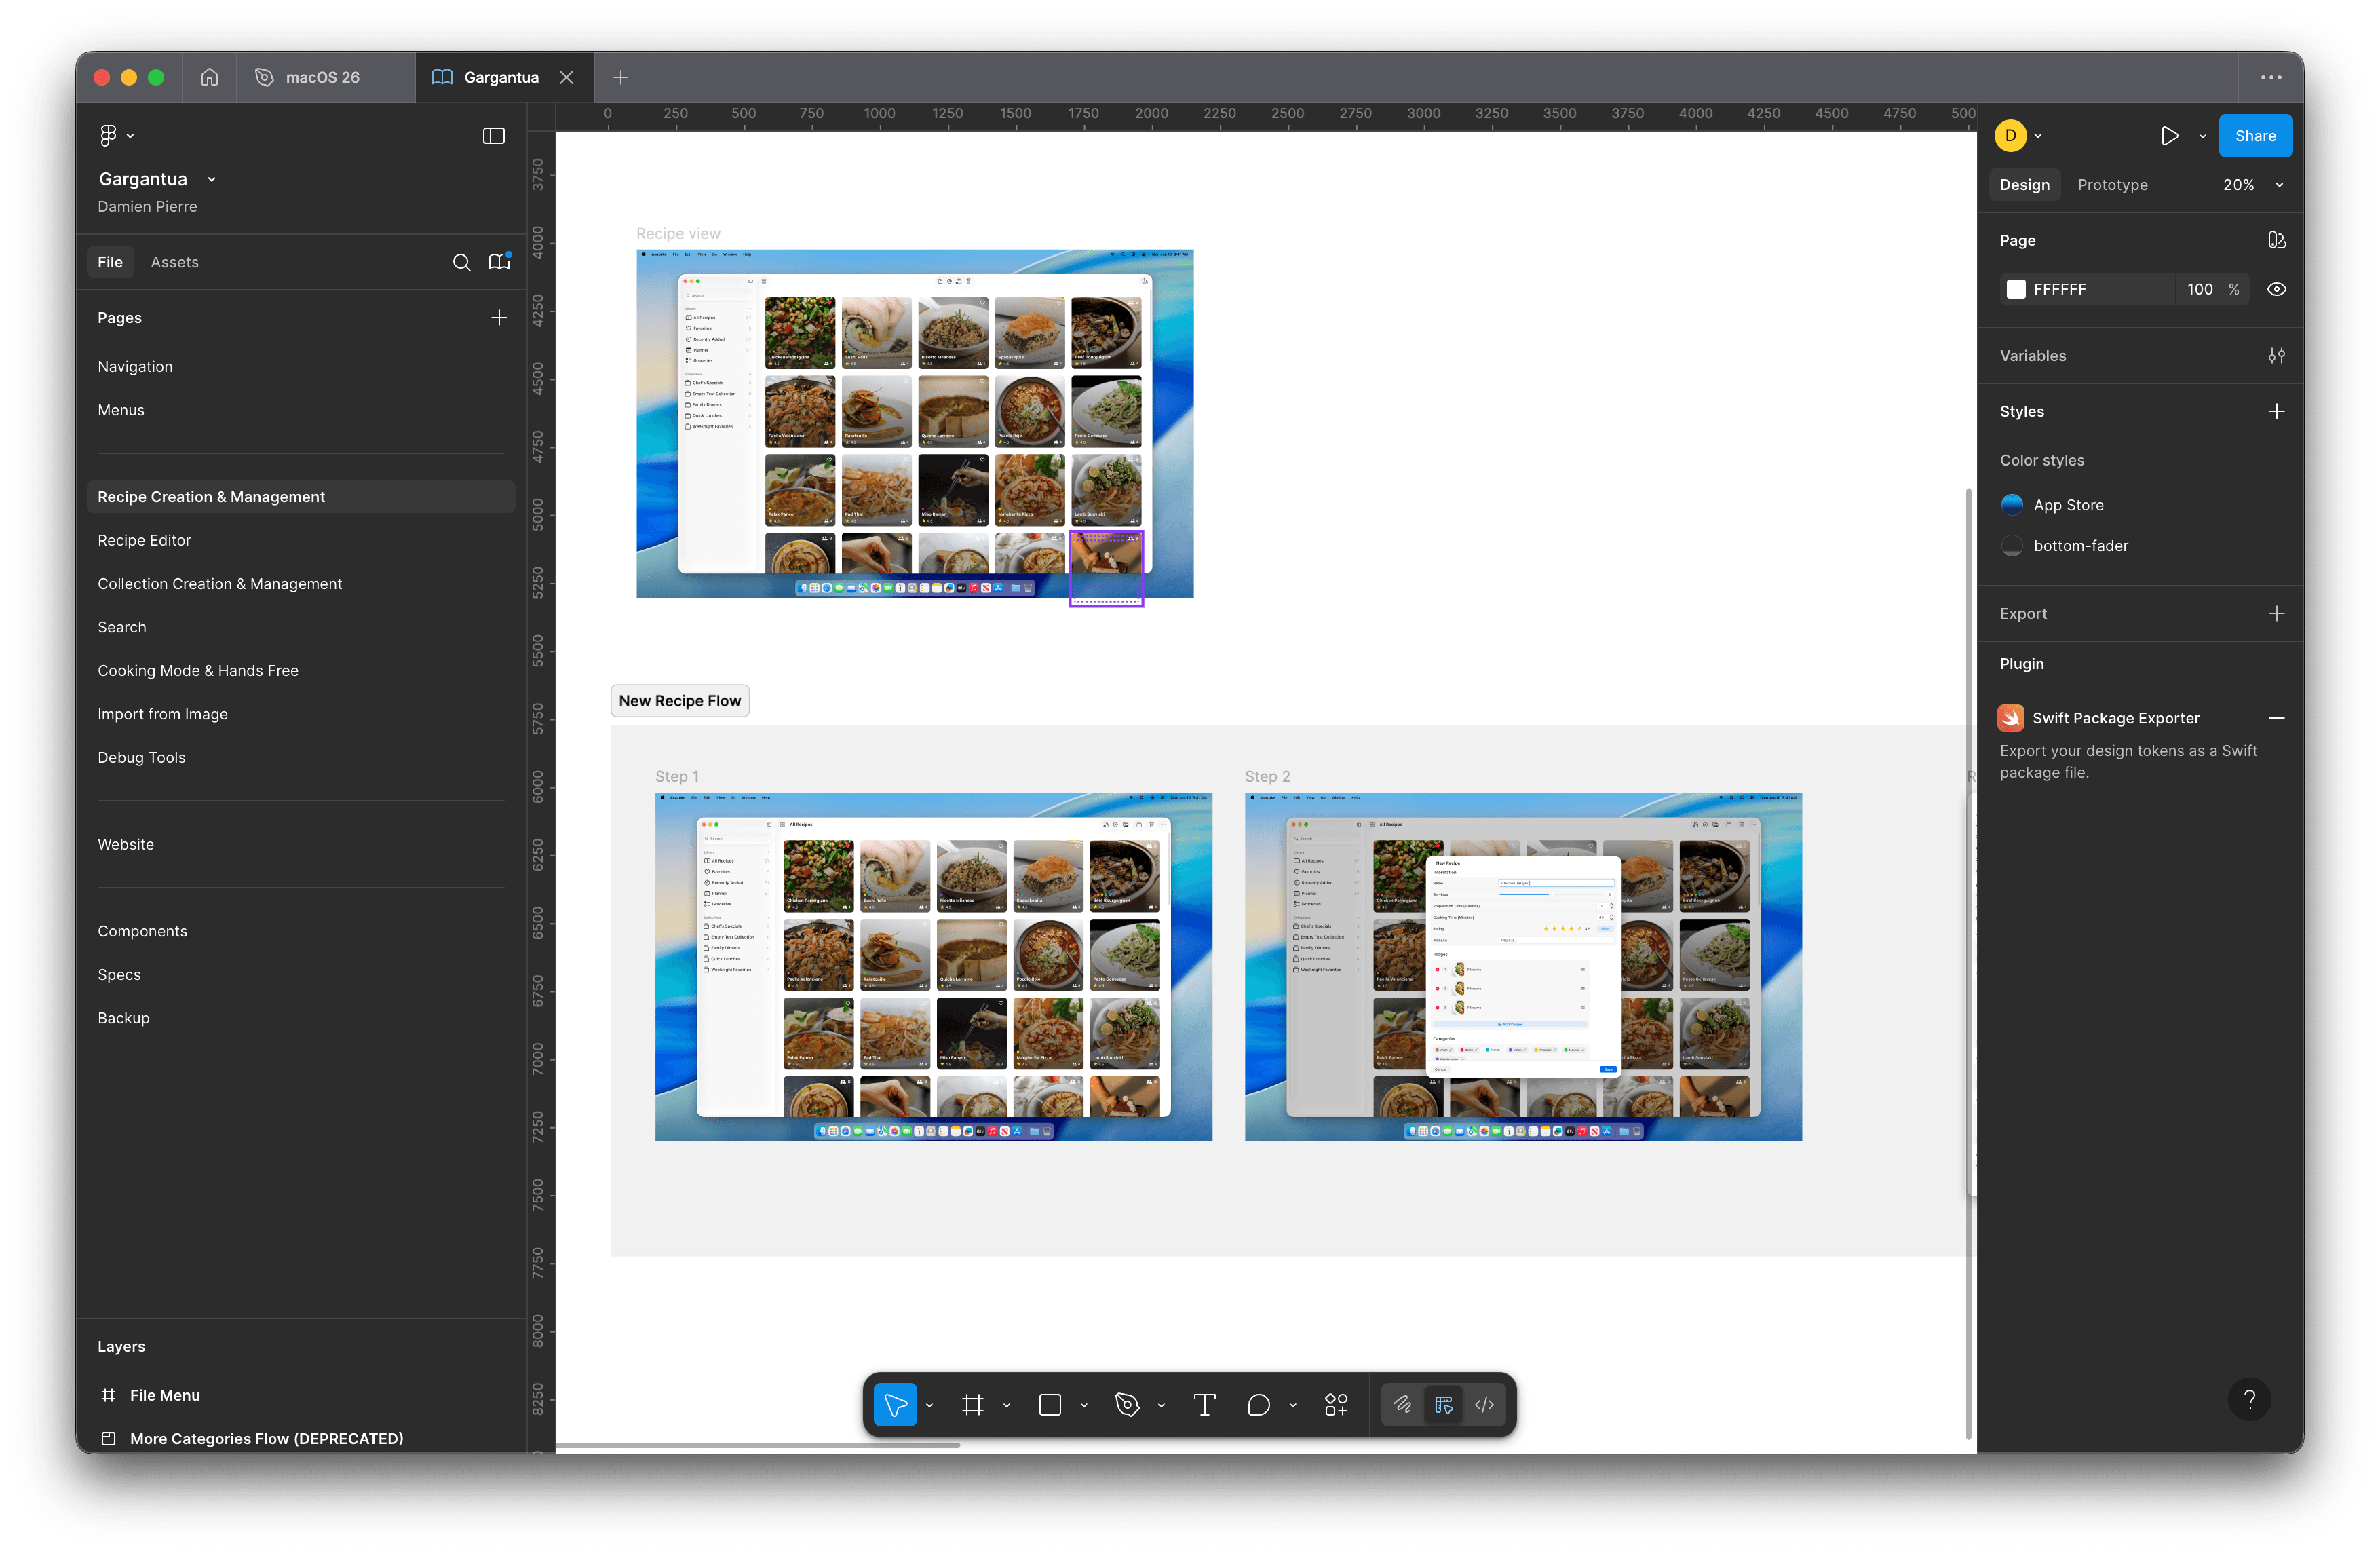Open the Variables settings icon

(2276, 356)
